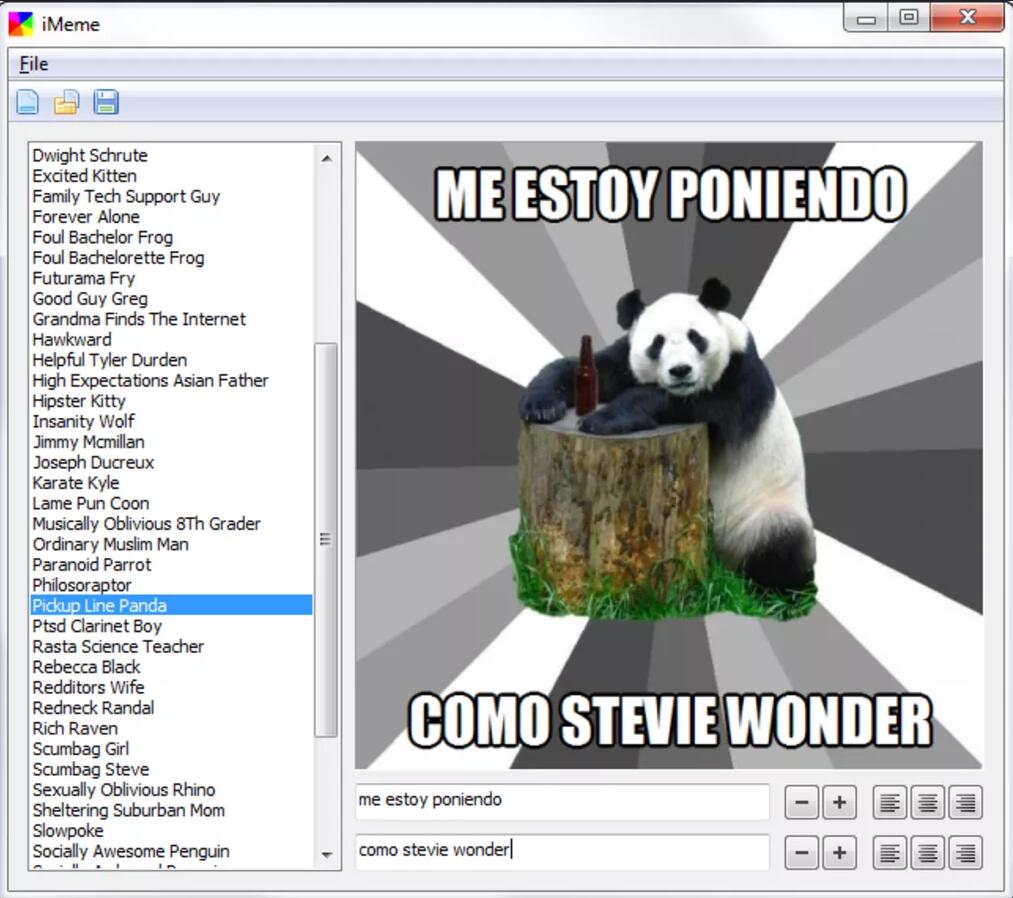This screenshot has height=898, width=1013.
Task: Click the Save floppy disk icon
Action: (106, 102)
